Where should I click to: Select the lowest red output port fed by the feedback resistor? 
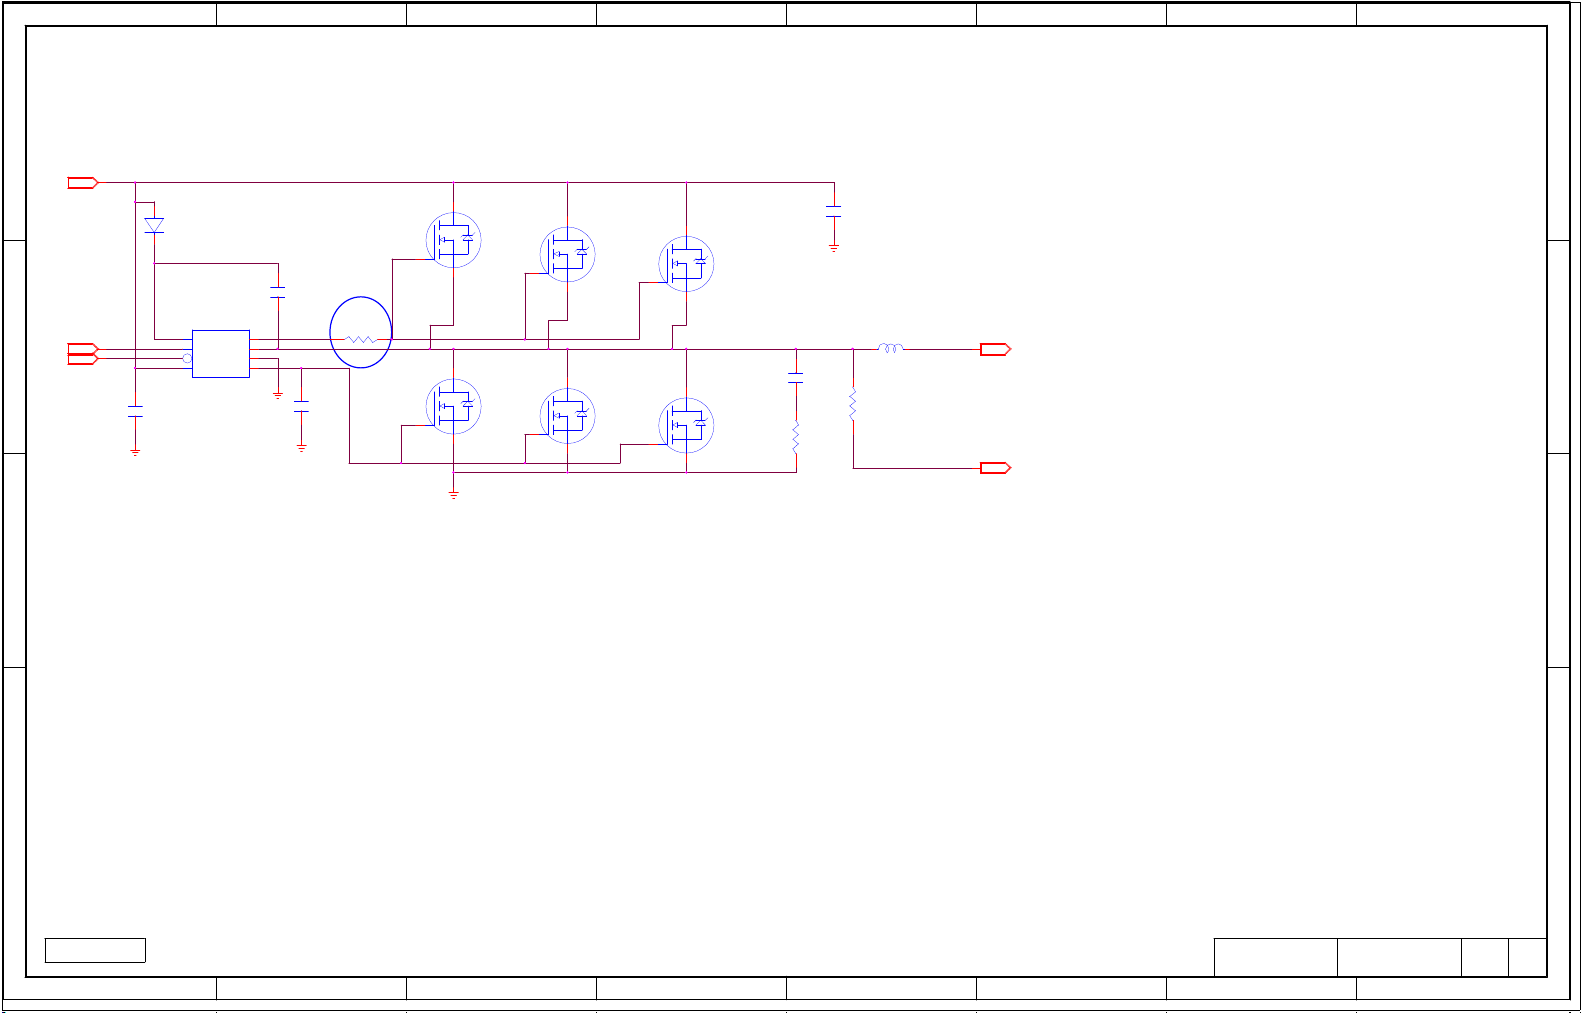click(995, 468)
